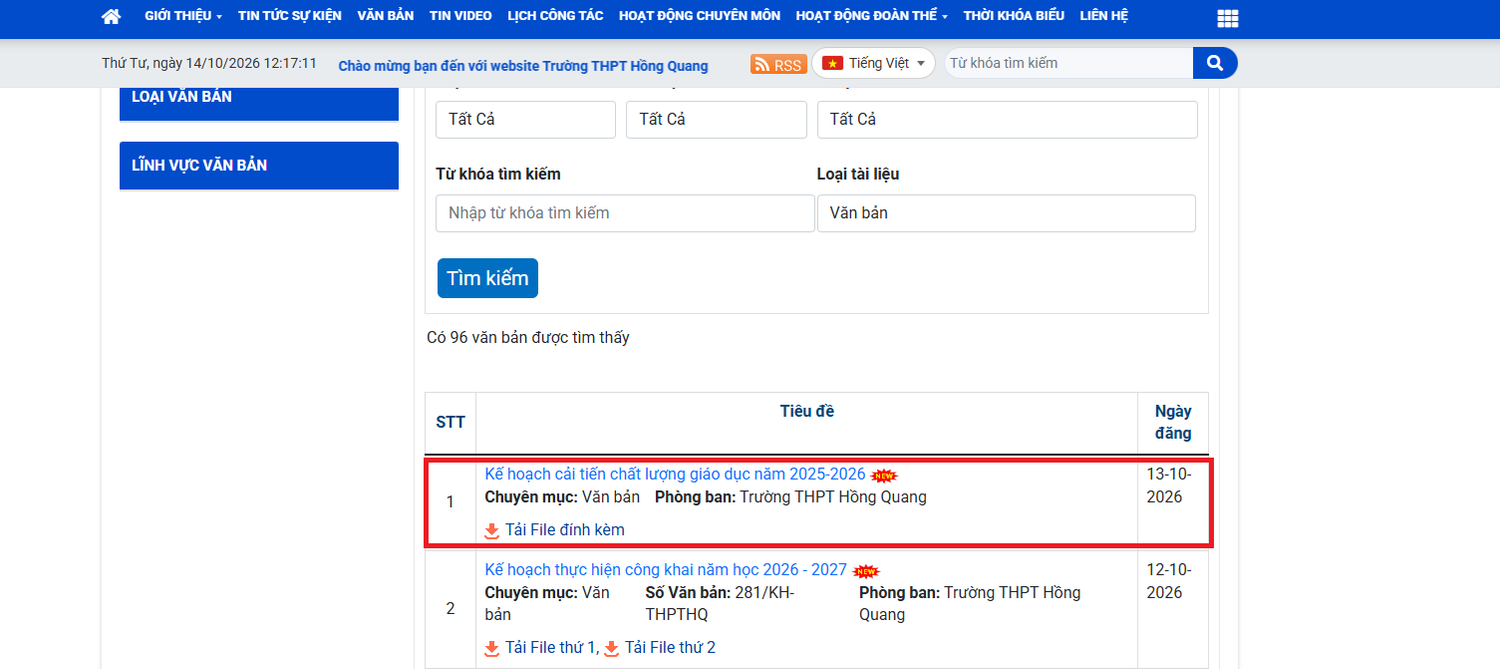Open the widest Tất Cả filter dropdown
The image size is (1500, 669).
tap(1007, 119)
